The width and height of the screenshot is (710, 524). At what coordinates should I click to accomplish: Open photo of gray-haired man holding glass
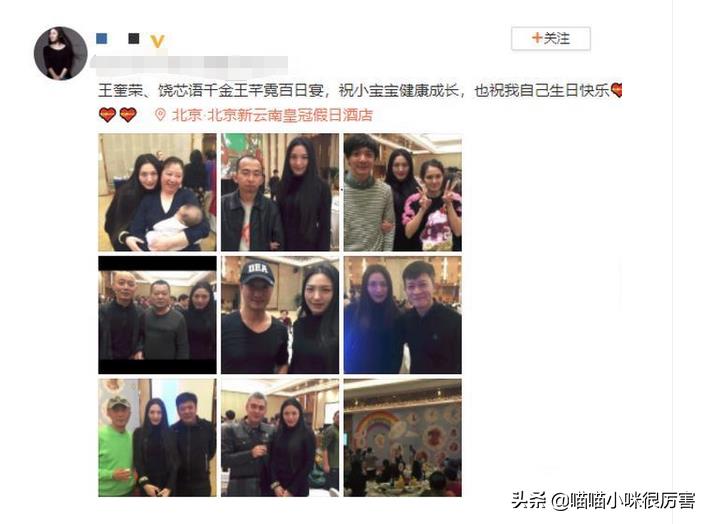coord(280,437)
